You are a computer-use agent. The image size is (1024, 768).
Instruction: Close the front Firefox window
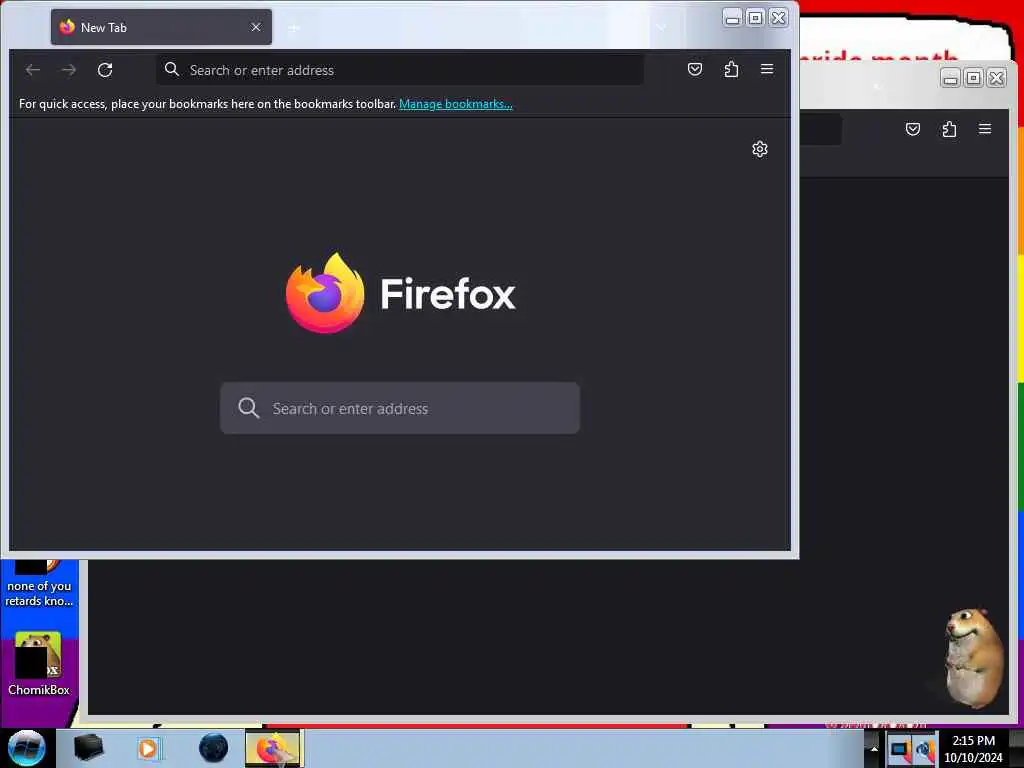pos(778,18)
